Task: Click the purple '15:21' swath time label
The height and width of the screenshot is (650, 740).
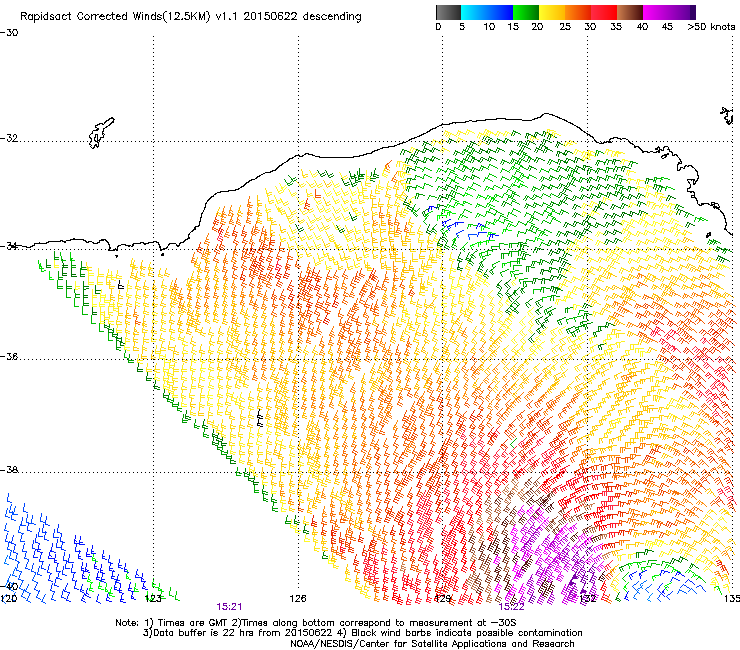Action: 229,607
